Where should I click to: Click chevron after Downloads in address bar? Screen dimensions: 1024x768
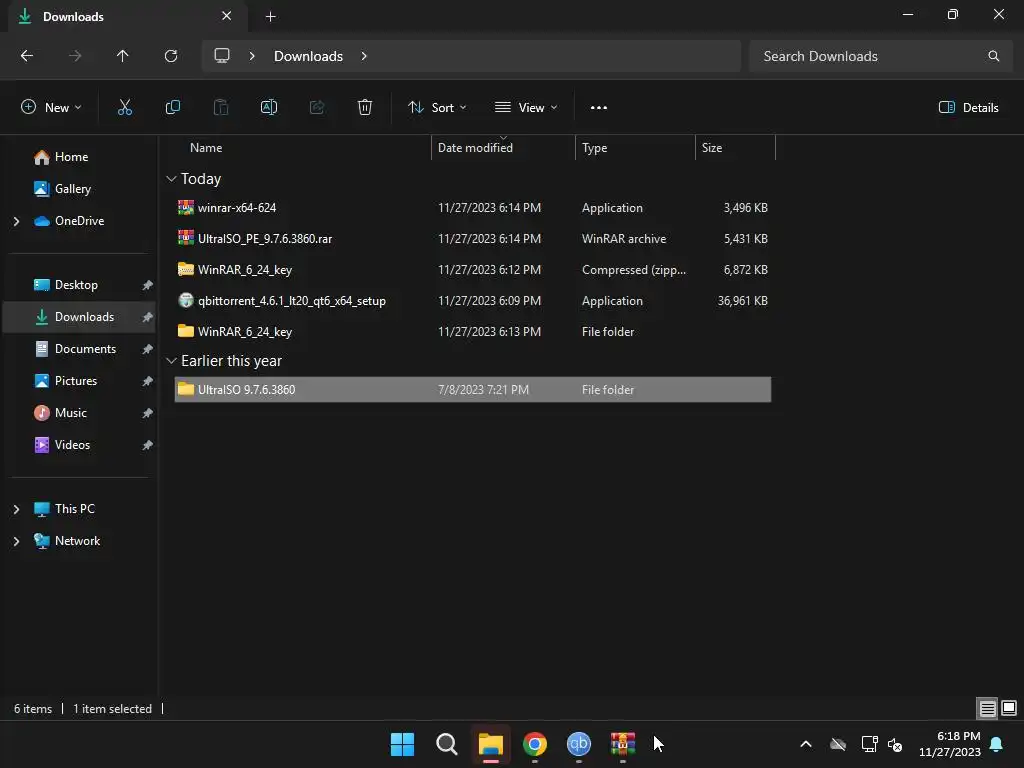pyautogui.click(x=364, y=56)
